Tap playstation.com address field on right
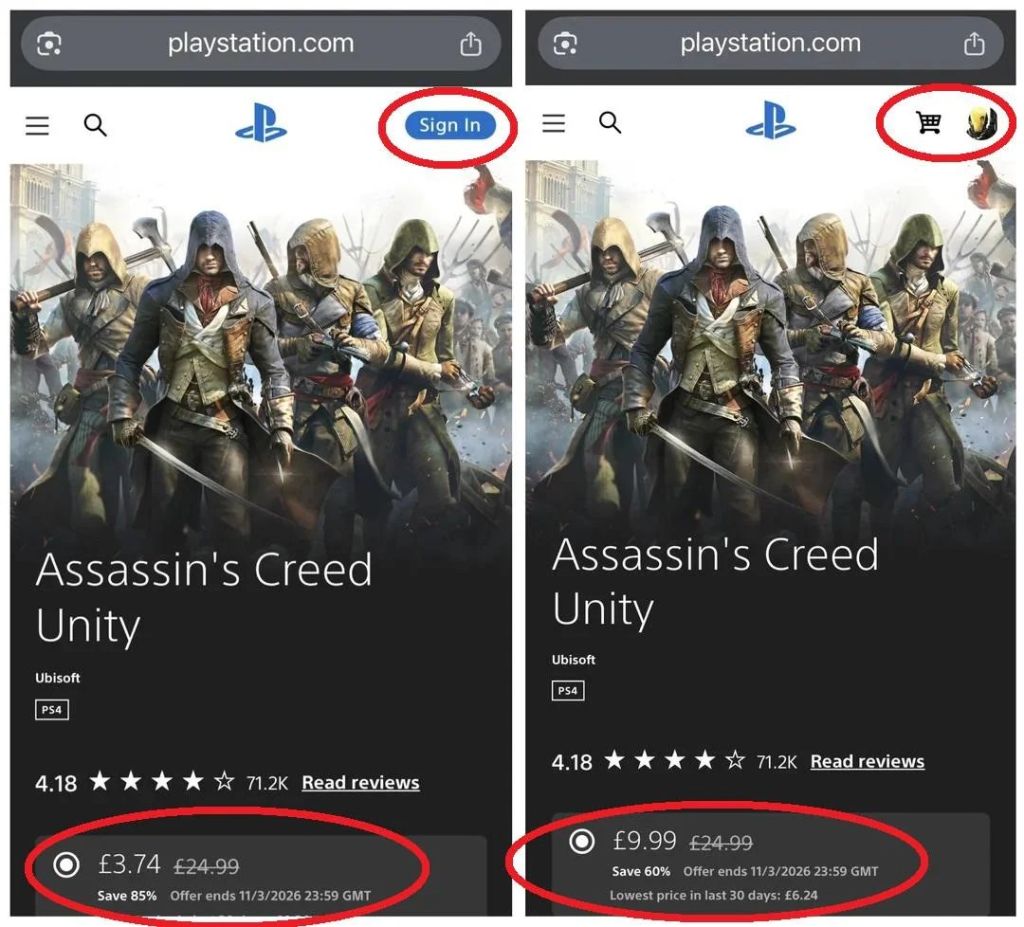The image size is (1024, 927). pos(771,44)
